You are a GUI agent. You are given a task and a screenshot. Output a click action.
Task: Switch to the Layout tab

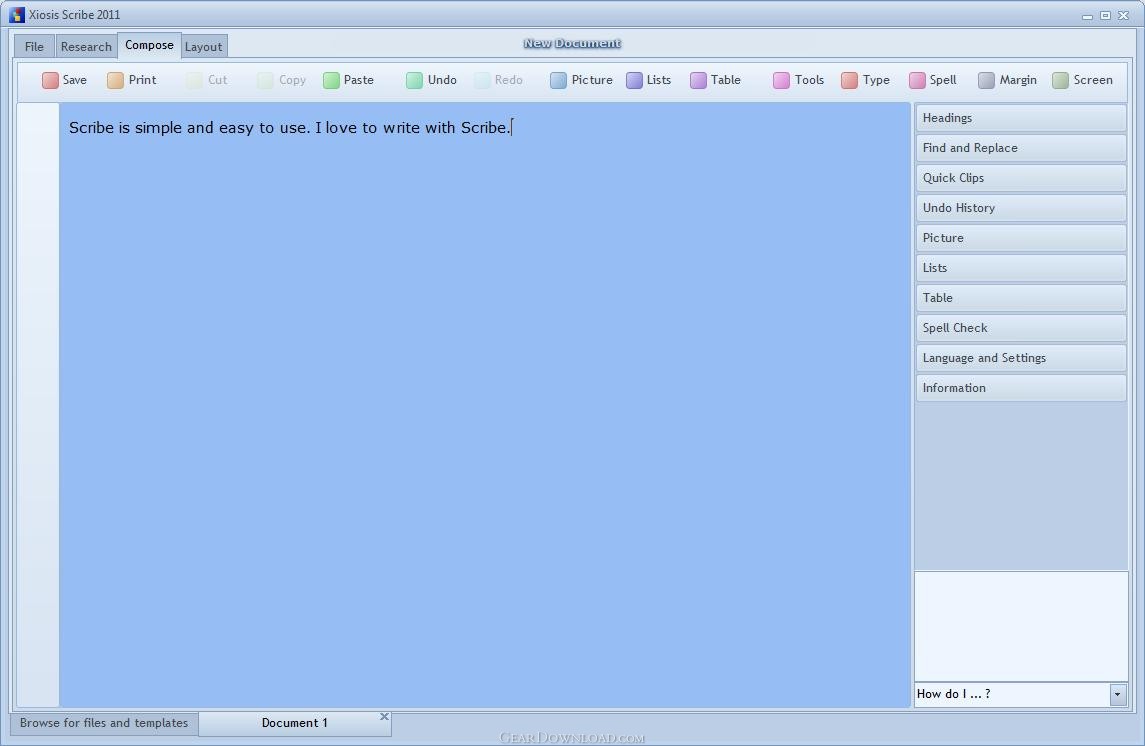click(203, 47)
